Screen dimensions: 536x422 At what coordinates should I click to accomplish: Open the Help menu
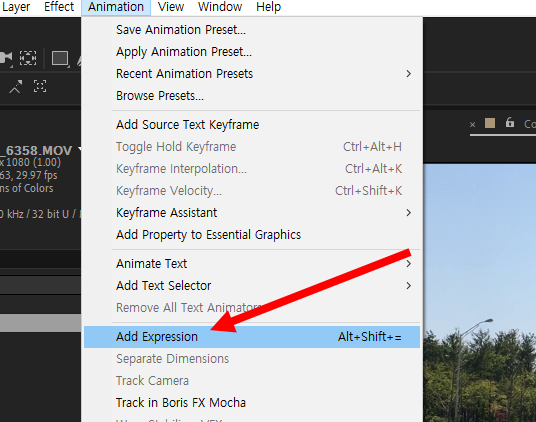(x=268, y=7)
